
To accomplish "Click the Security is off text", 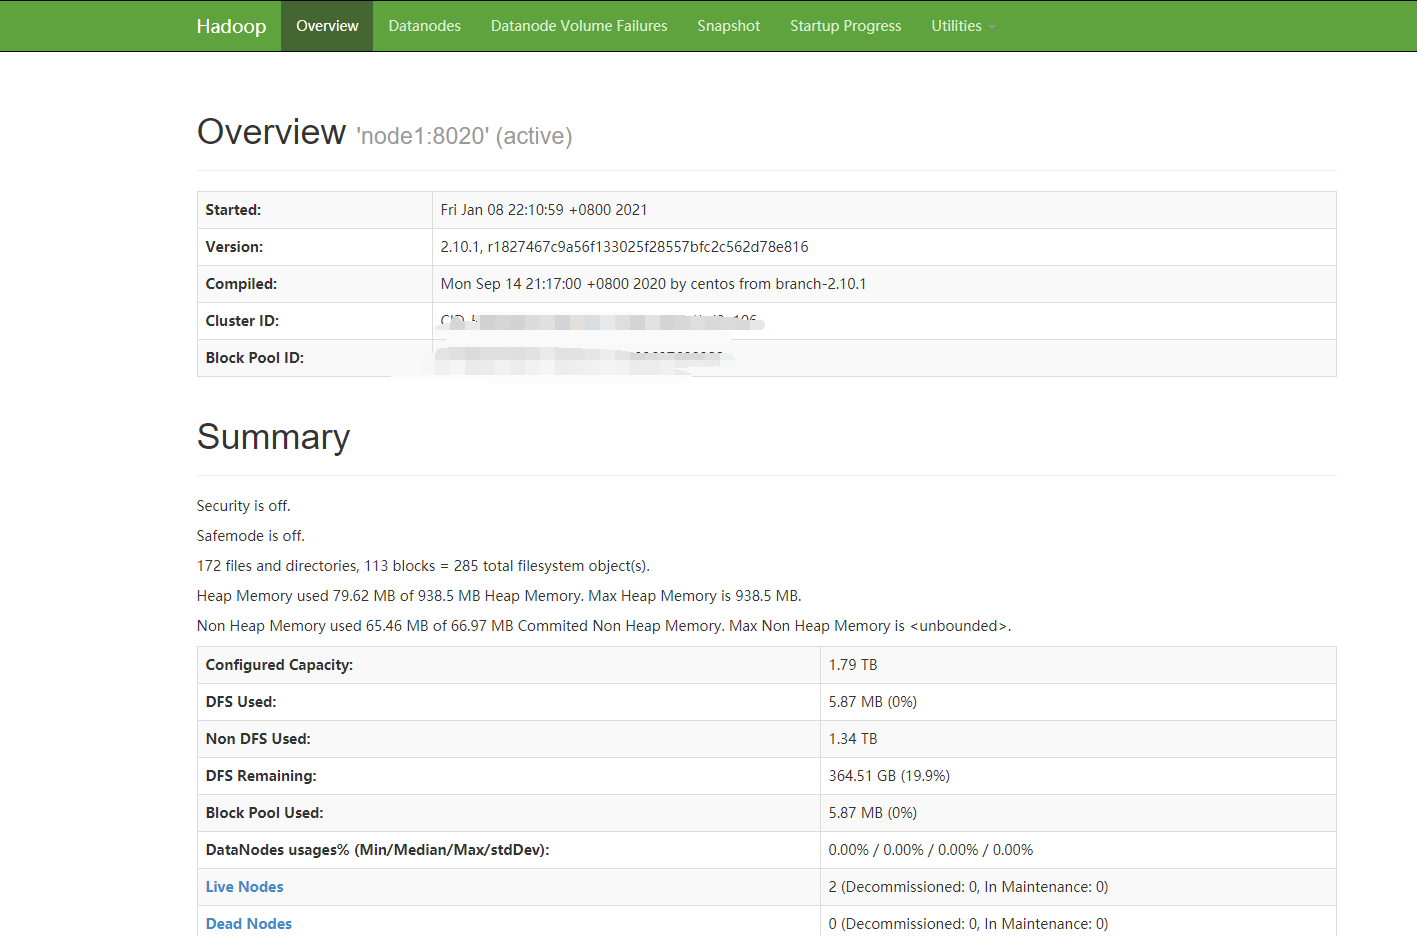I will coord(243,506).
